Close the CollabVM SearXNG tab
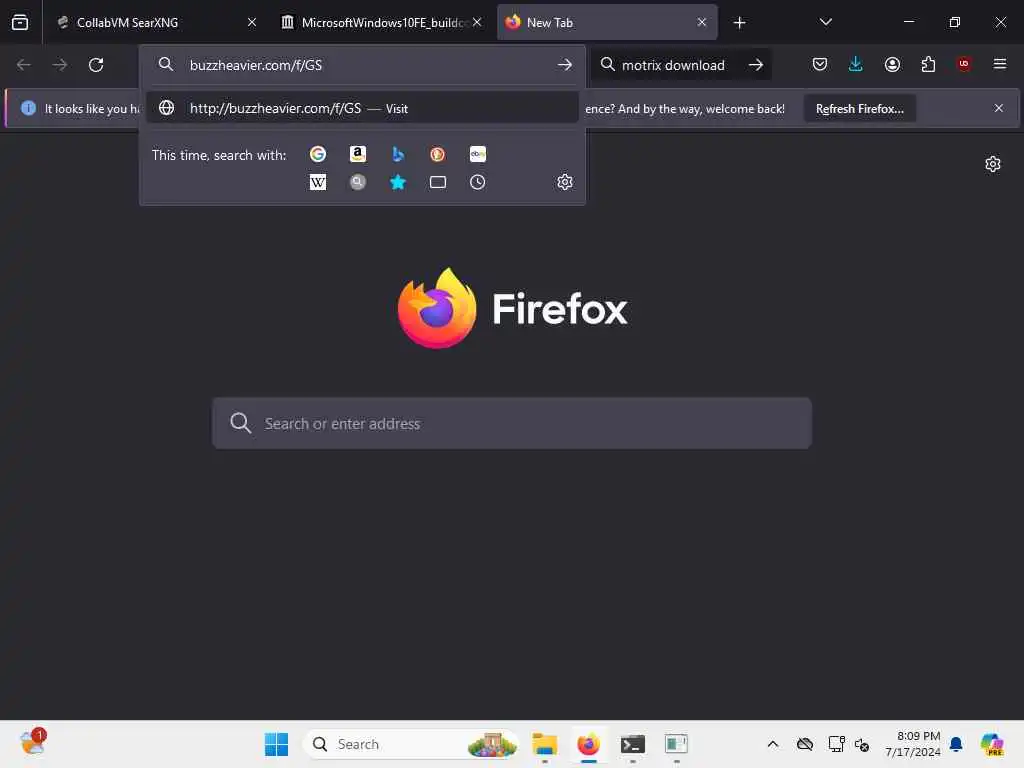Viewport: 1024px width, 768px height. click(251, 22)
